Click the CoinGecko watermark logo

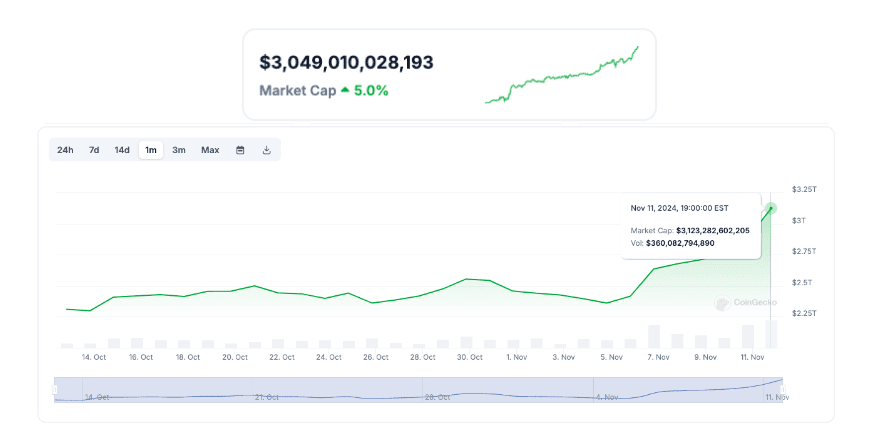(x=739, y=302)
